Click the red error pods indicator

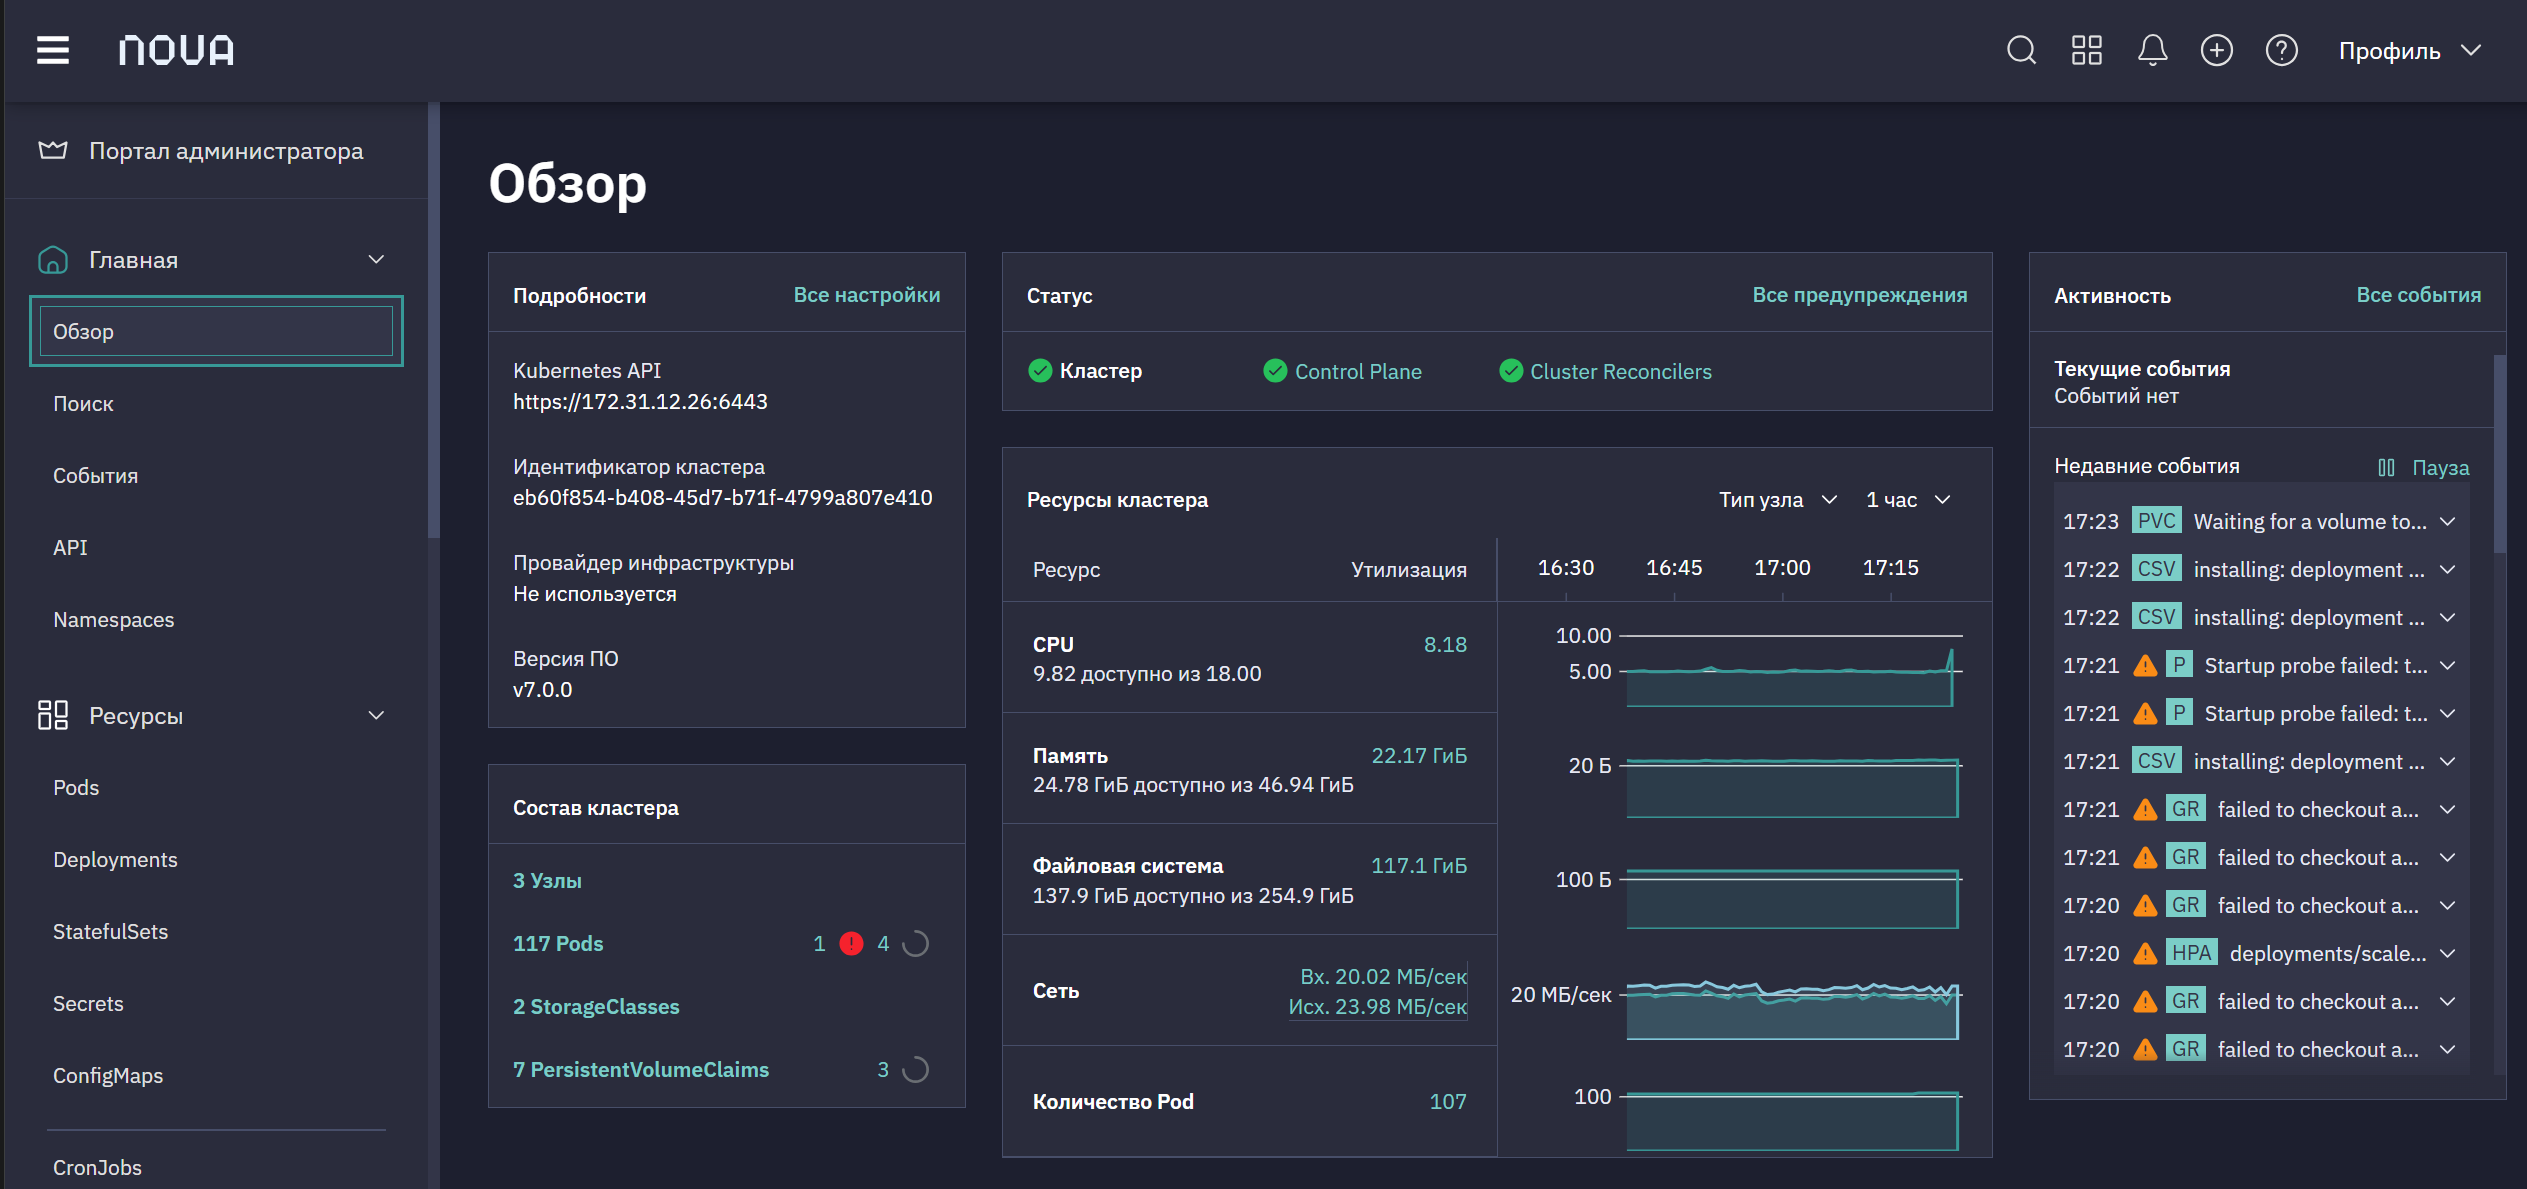tap(851, 944)
